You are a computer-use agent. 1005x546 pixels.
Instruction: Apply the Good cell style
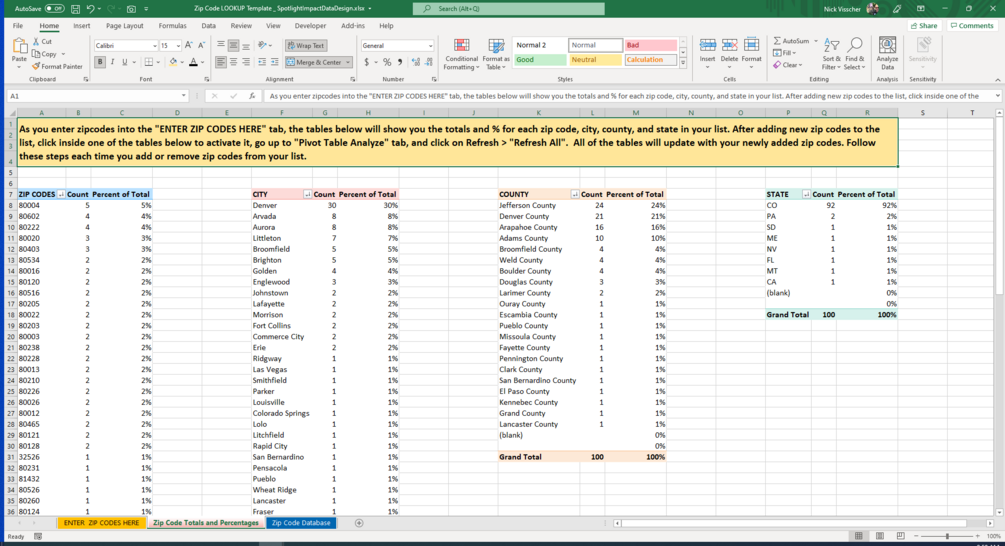coord(540,60)
